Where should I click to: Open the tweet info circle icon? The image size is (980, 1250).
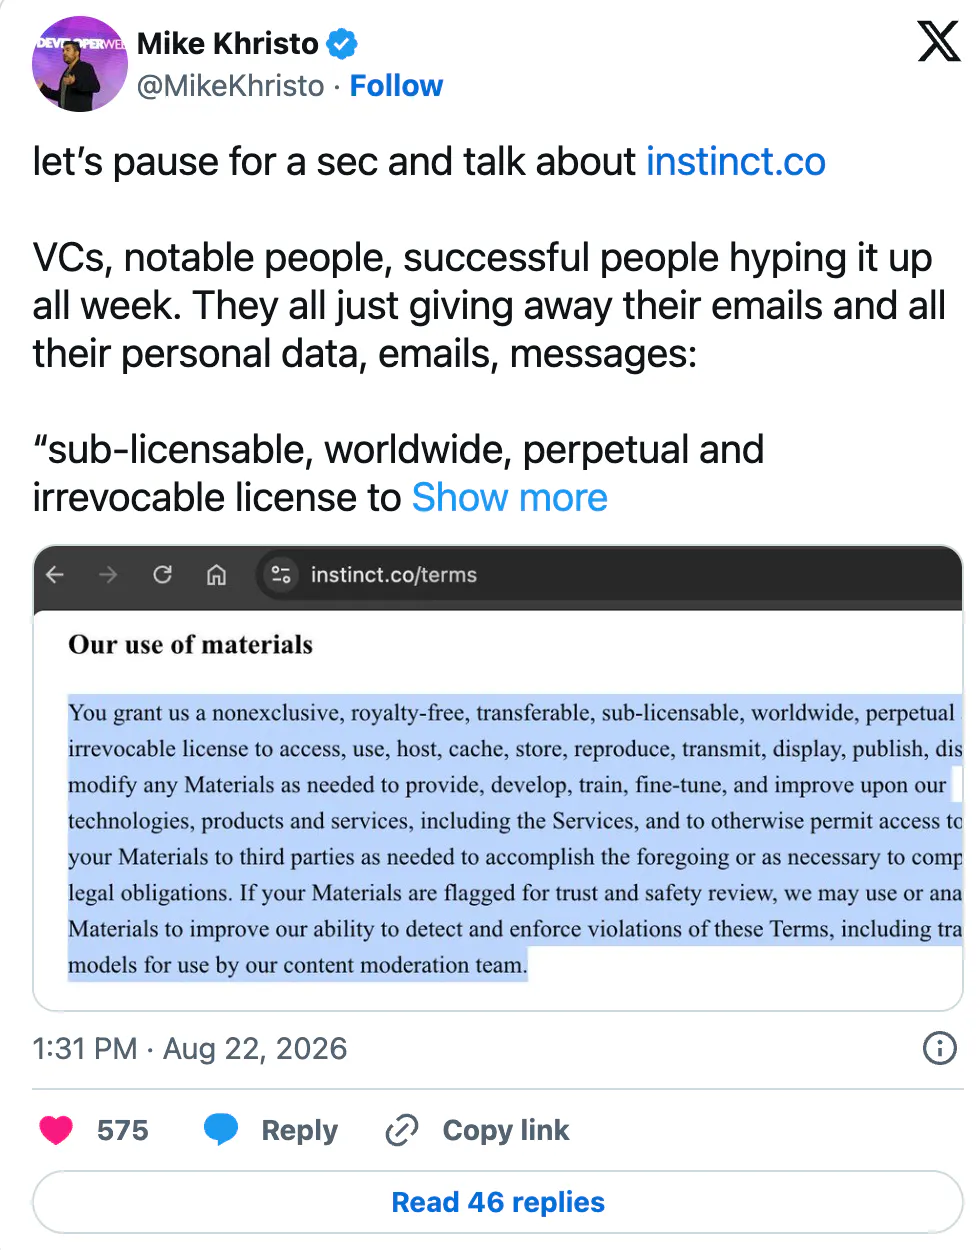tap(939, 1048)
